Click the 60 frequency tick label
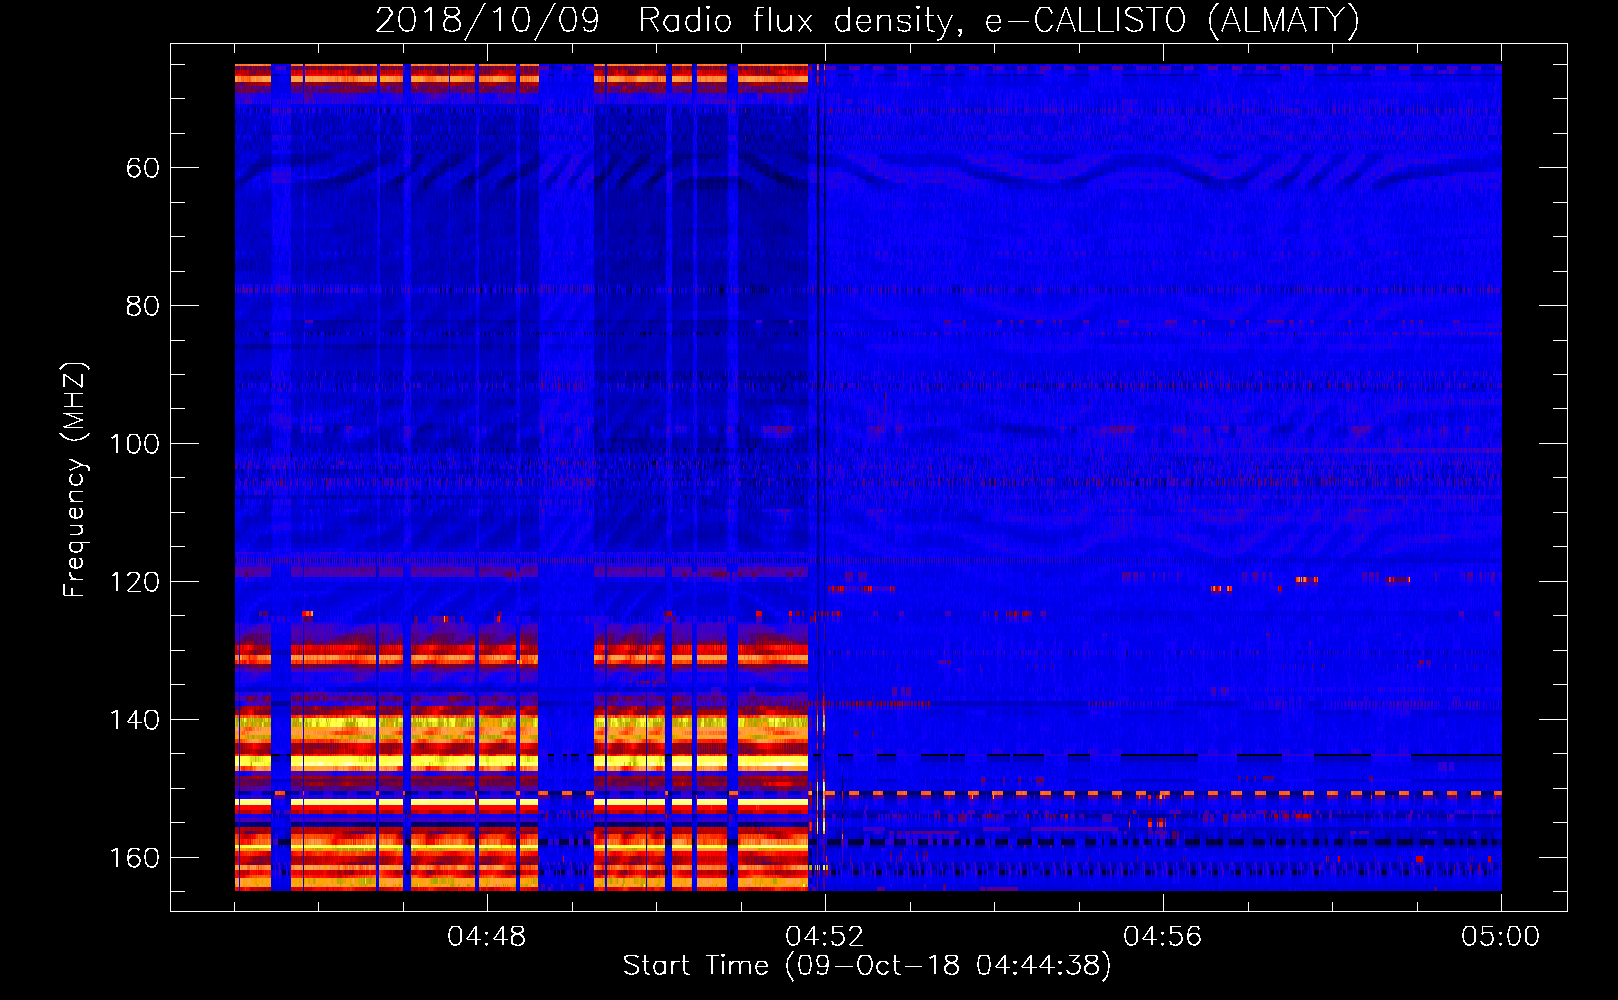This screenshot has width=1618, height=1000. click(x=143, y=168)
